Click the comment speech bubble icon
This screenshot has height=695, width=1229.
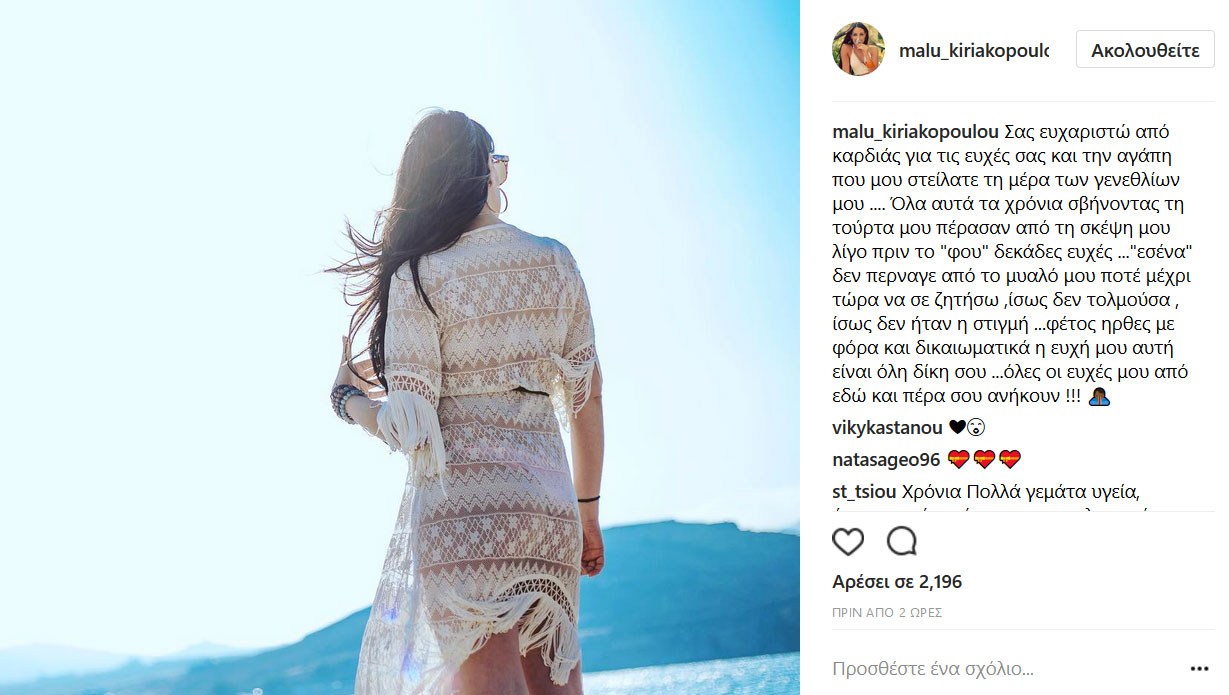pyautogui.click(x=902, y=541)
